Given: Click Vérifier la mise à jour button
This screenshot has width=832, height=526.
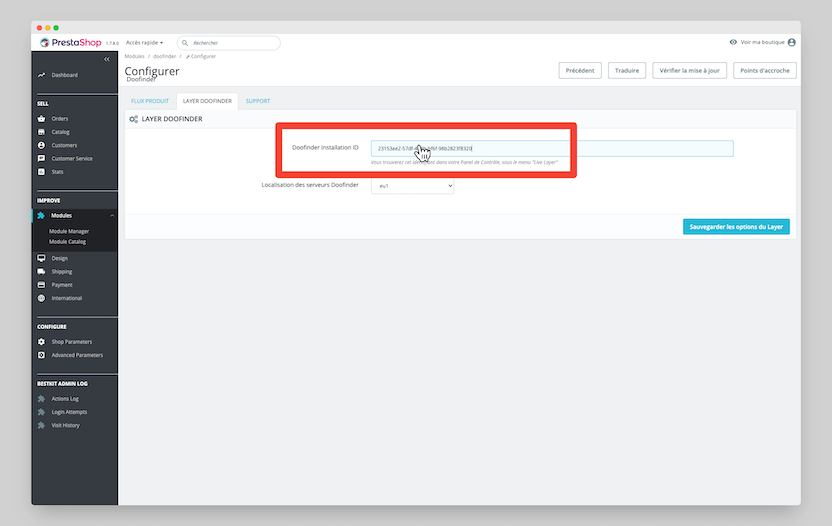Looking at the screenshot, I should 689,71.
